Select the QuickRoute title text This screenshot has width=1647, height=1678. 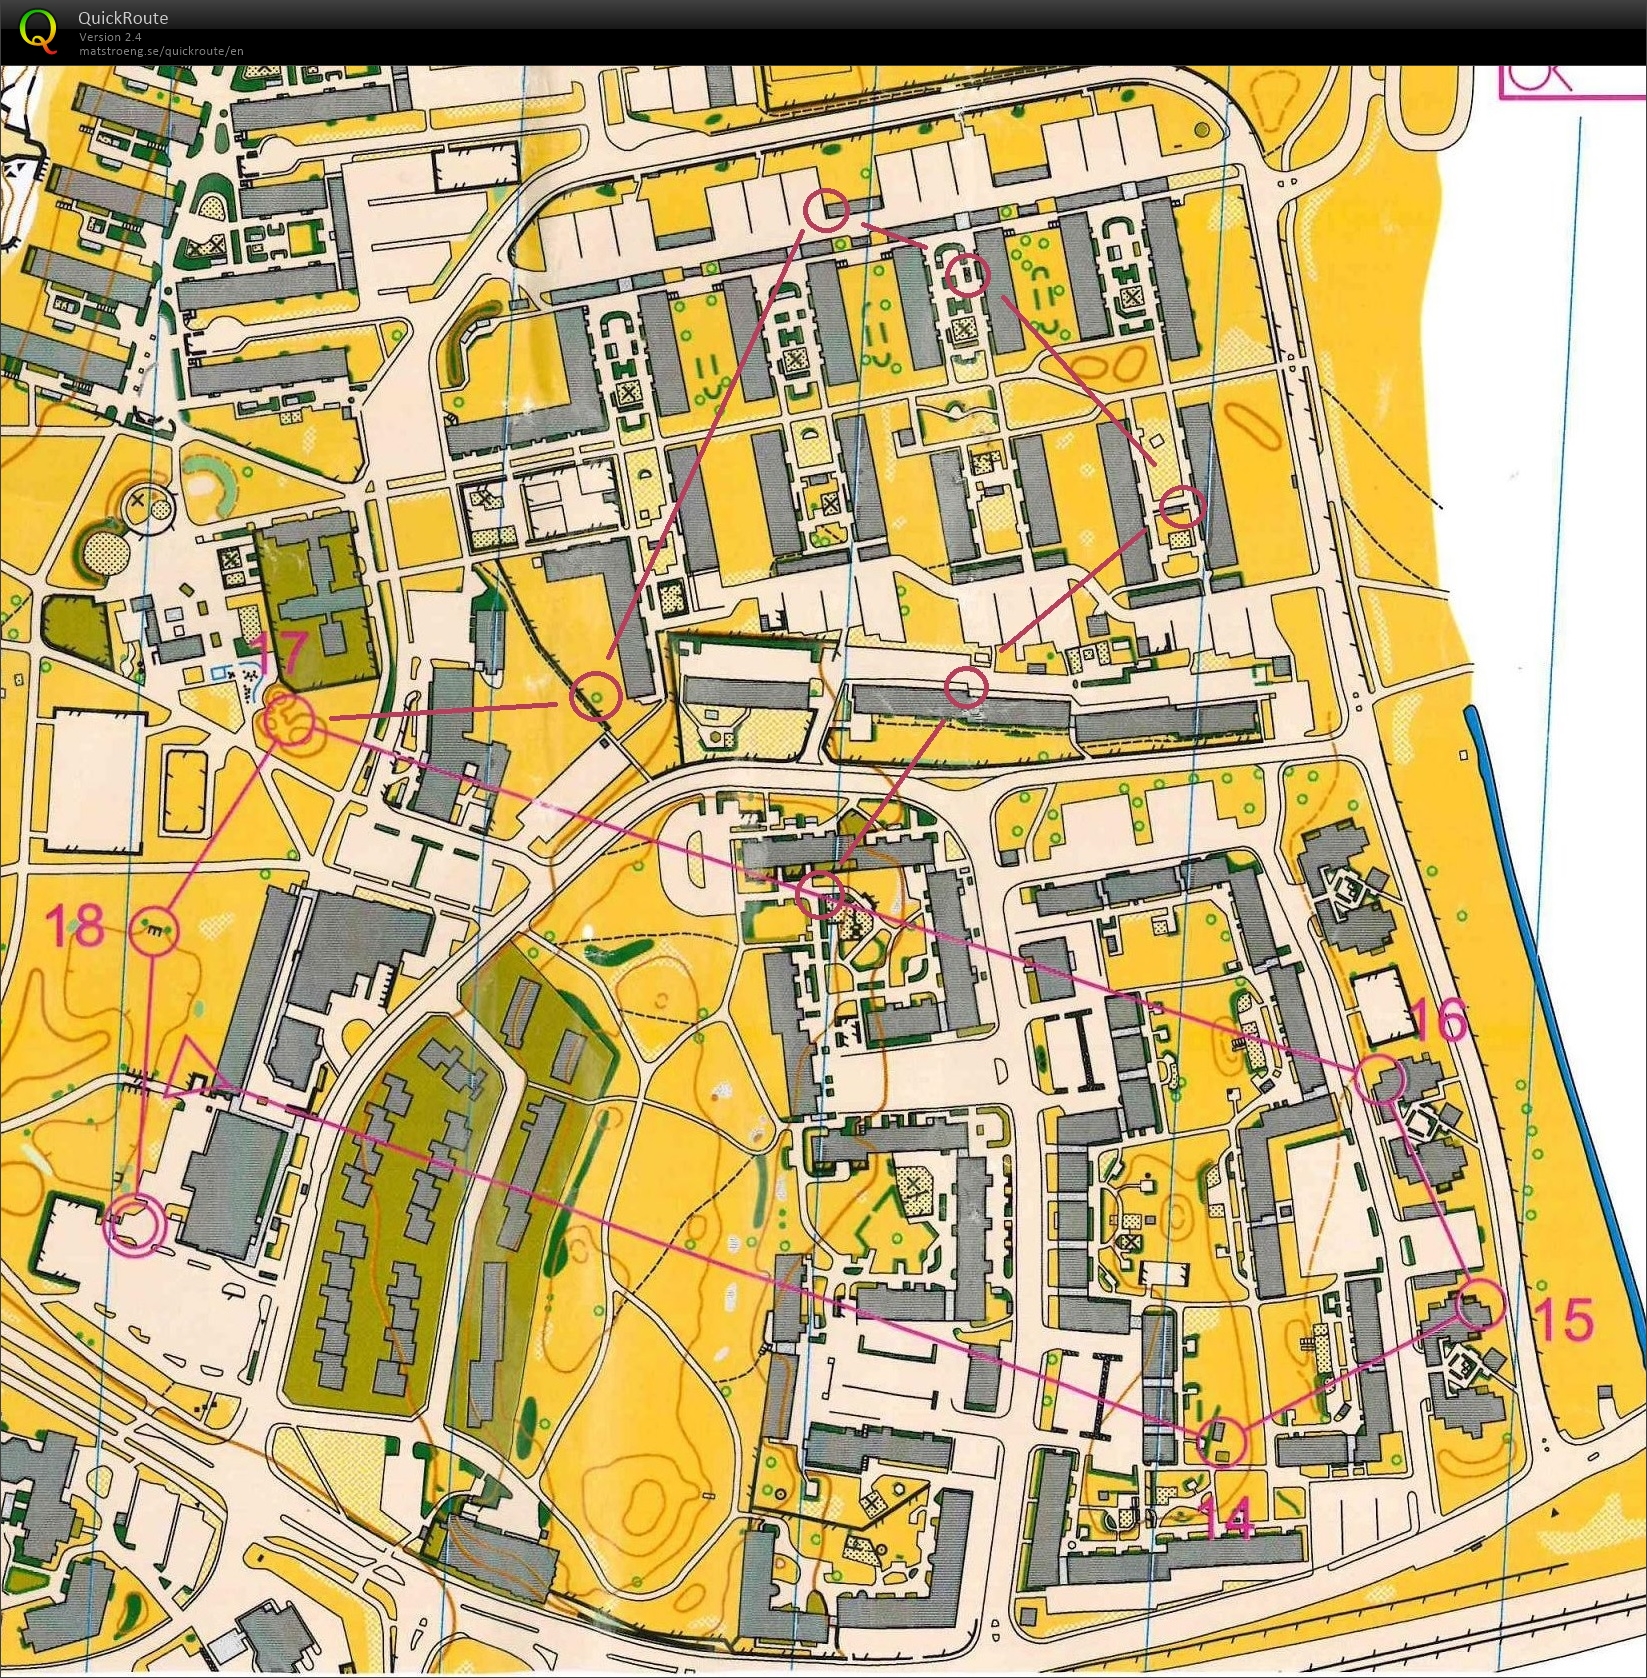point(123,18)
